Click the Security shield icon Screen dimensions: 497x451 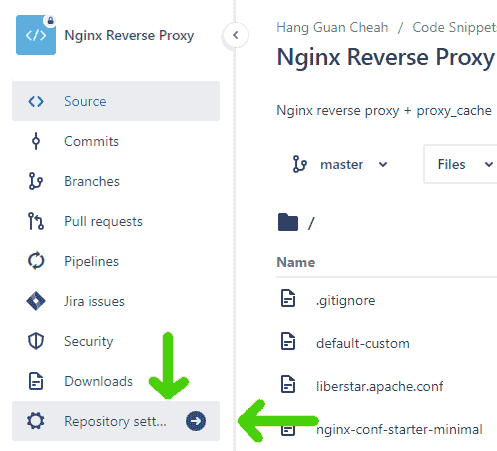[36, 341]
